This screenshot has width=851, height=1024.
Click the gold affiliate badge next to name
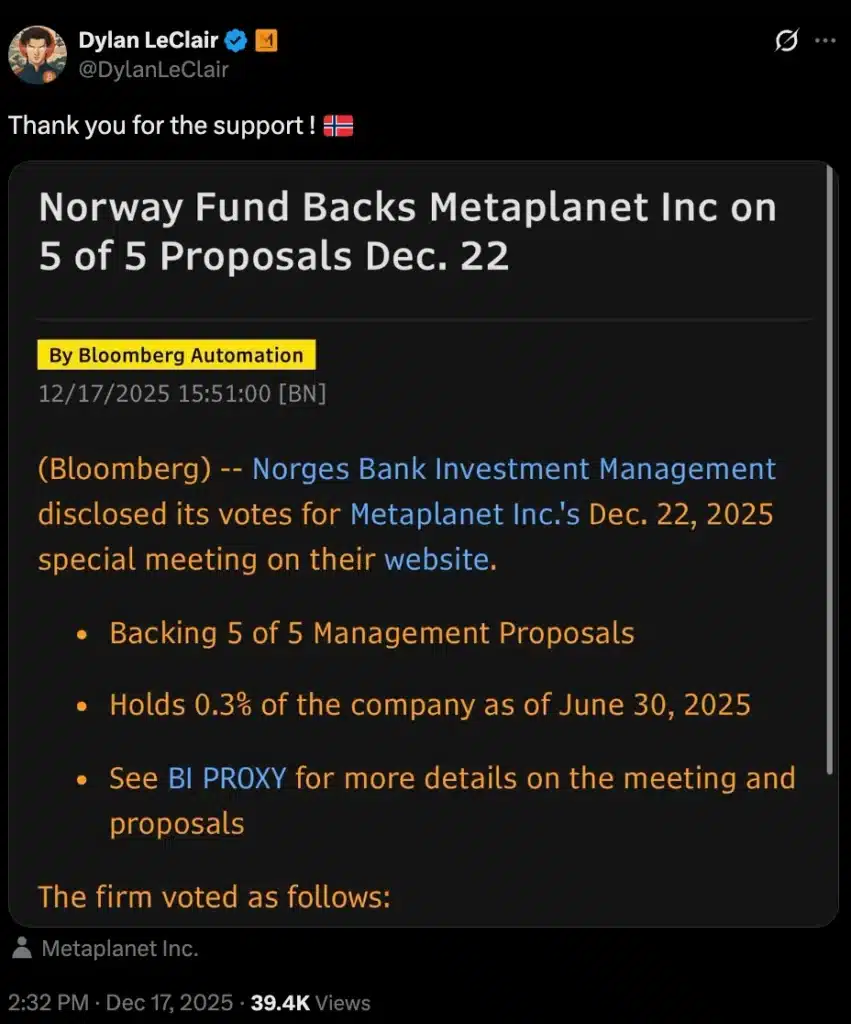click(x=265, y=40)
